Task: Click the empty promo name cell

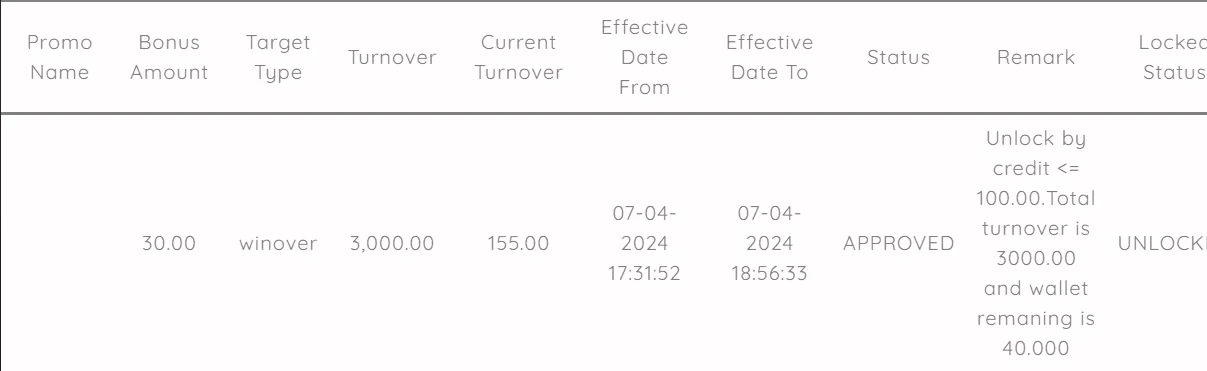Action: pyautogui.click(x=59, y=243)
